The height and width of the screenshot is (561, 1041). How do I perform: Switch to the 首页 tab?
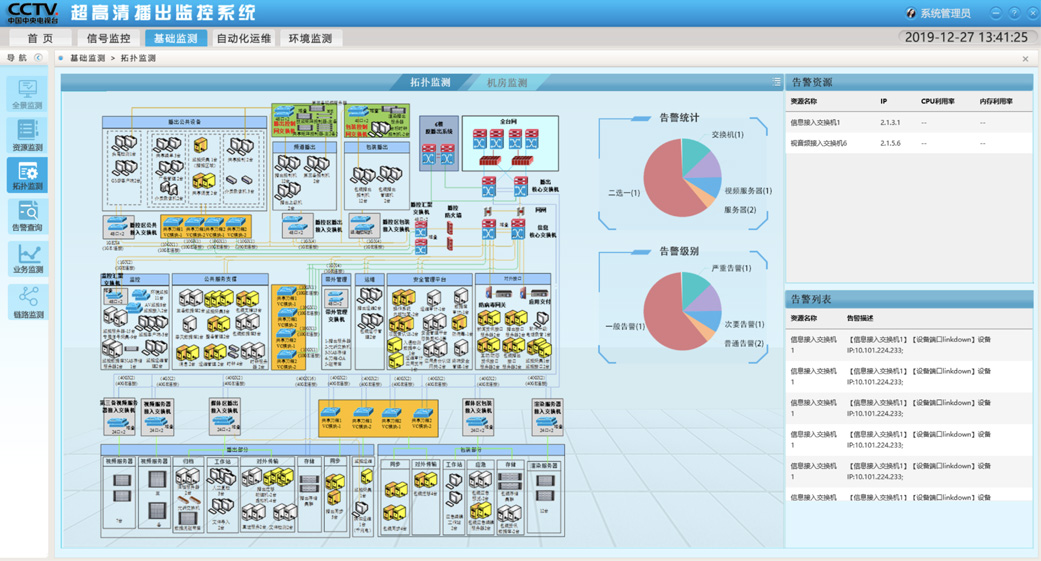click(x=41, y=38)
